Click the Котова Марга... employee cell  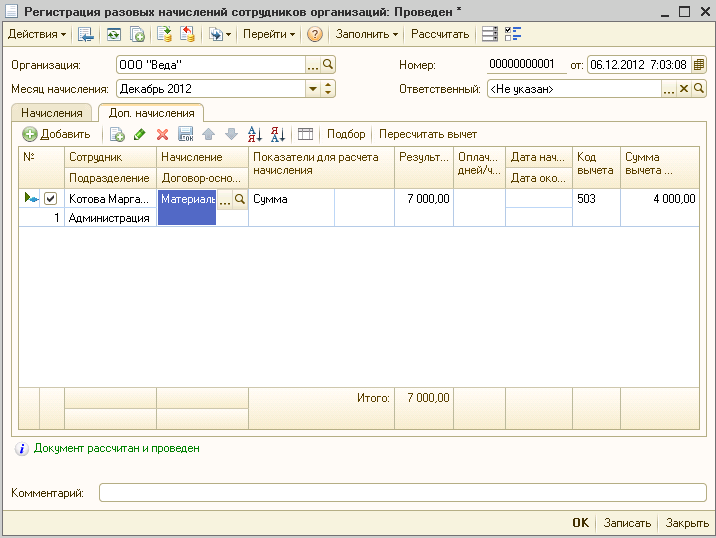(111, 199)
